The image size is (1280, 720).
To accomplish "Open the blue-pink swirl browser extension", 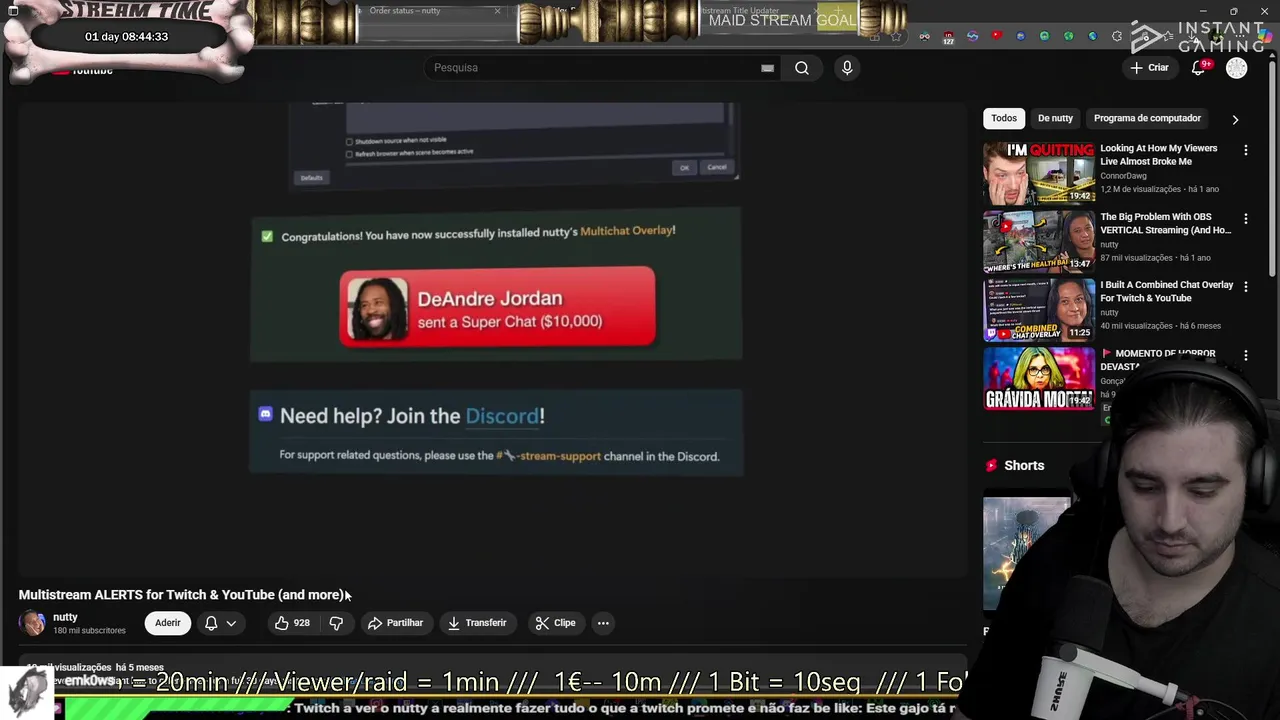I will point(972,37).
